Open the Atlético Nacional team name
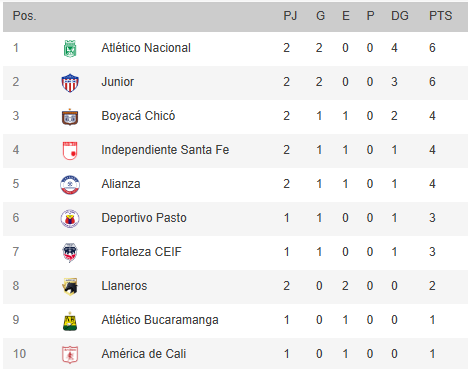Screen dimensions: 468x369 (146, 48)
